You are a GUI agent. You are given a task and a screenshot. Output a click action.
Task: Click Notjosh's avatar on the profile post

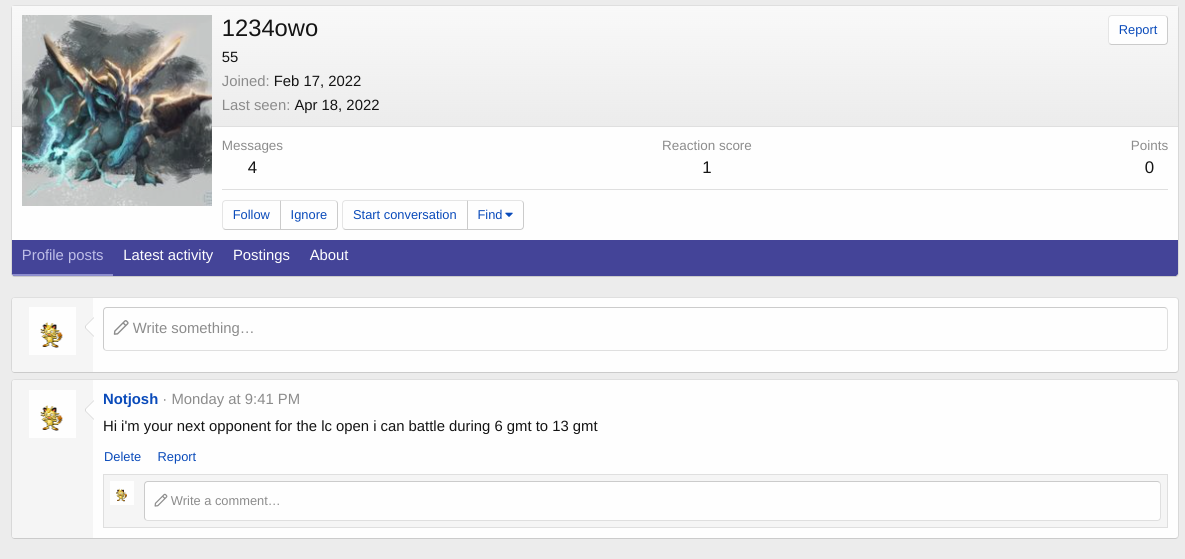coord(52,414)
